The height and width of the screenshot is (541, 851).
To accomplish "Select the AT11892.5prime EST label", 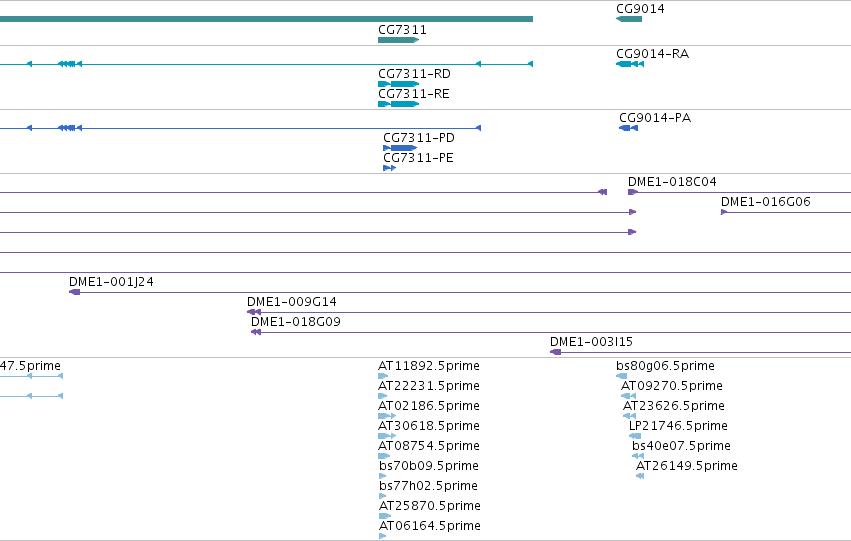I will tap(429, 366).
